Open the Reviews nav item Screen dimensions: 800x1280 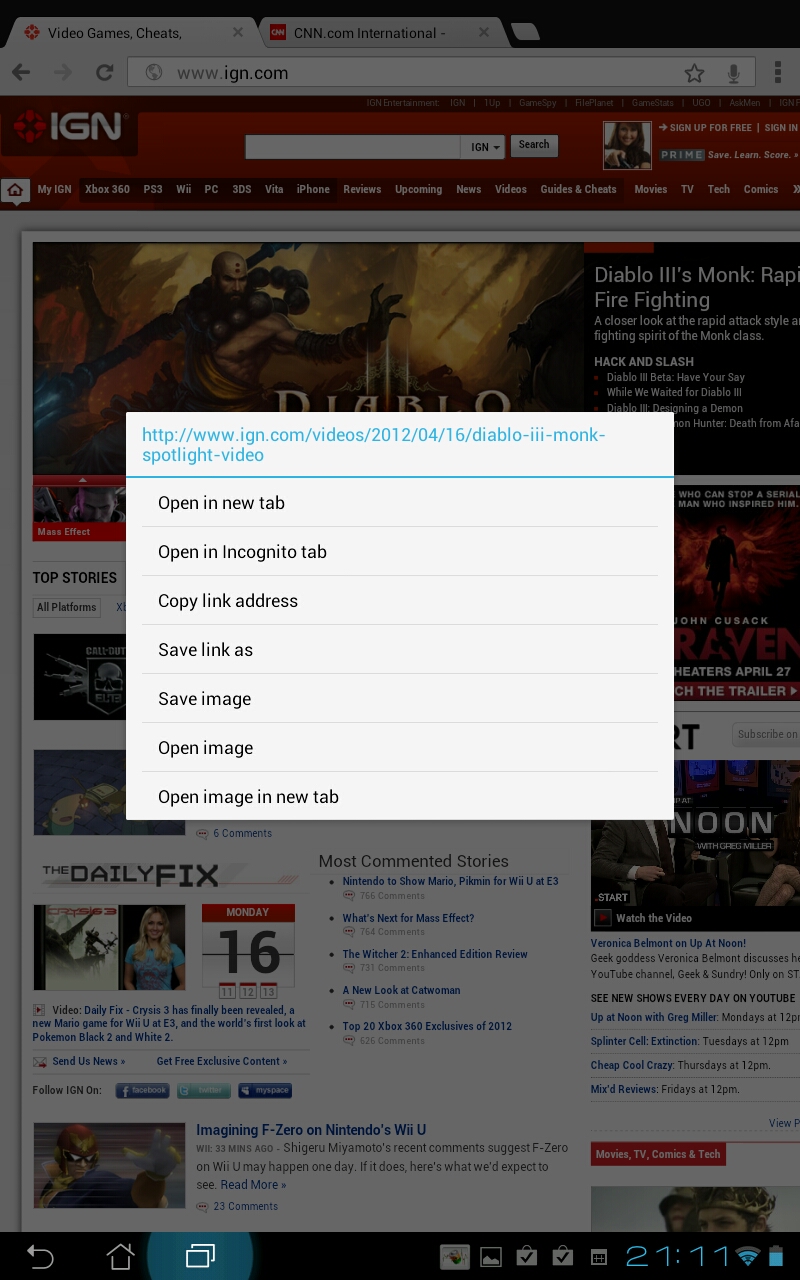pos(362,189)
